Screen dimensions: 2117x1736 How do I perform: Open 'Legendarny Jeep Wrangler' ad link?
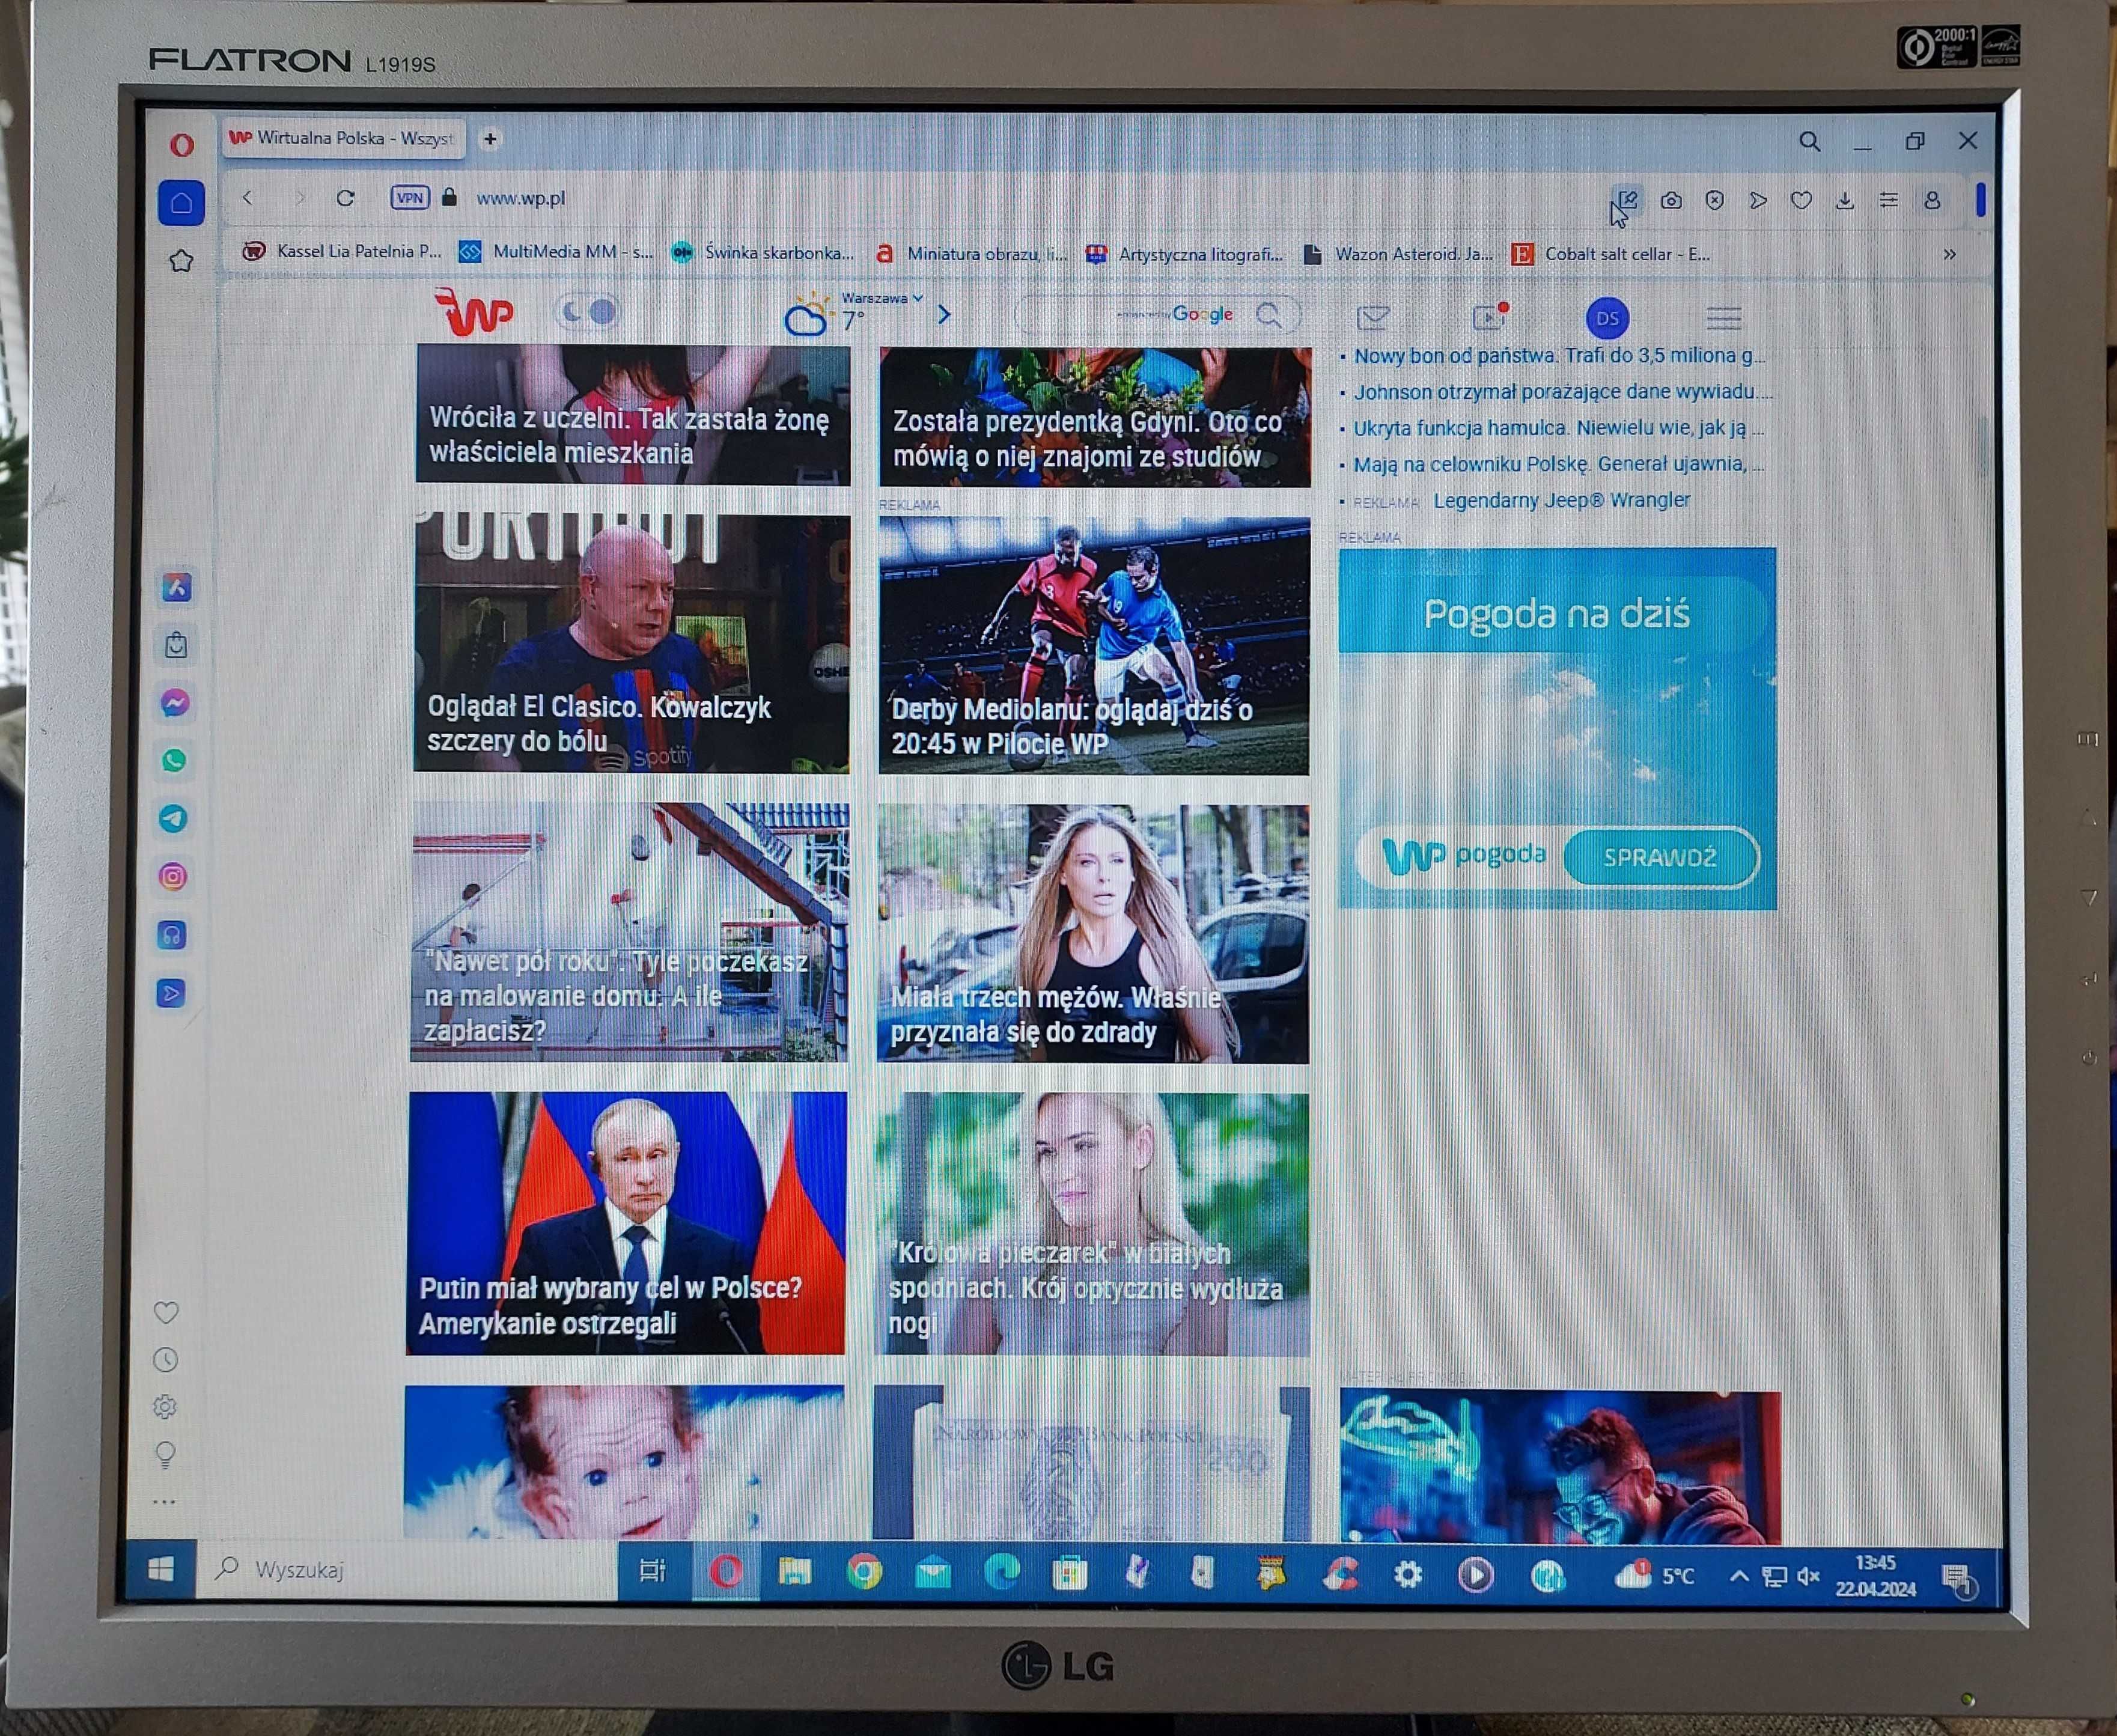(x=1561, y=500)
